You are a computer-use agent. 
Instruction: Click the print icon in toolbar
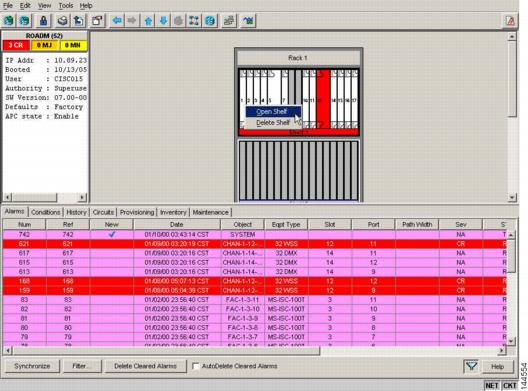pos(62,21)
